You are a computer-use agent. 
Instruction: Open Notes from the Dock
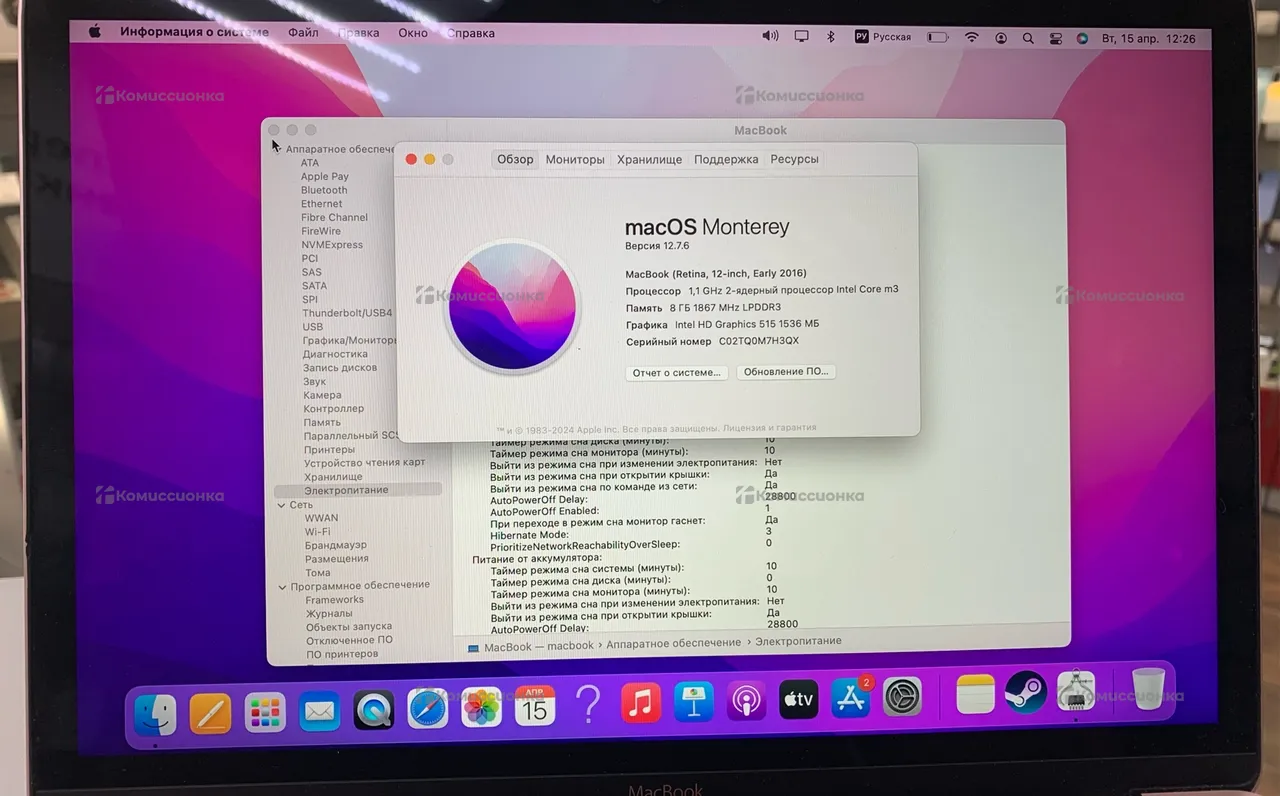[975, 693]
